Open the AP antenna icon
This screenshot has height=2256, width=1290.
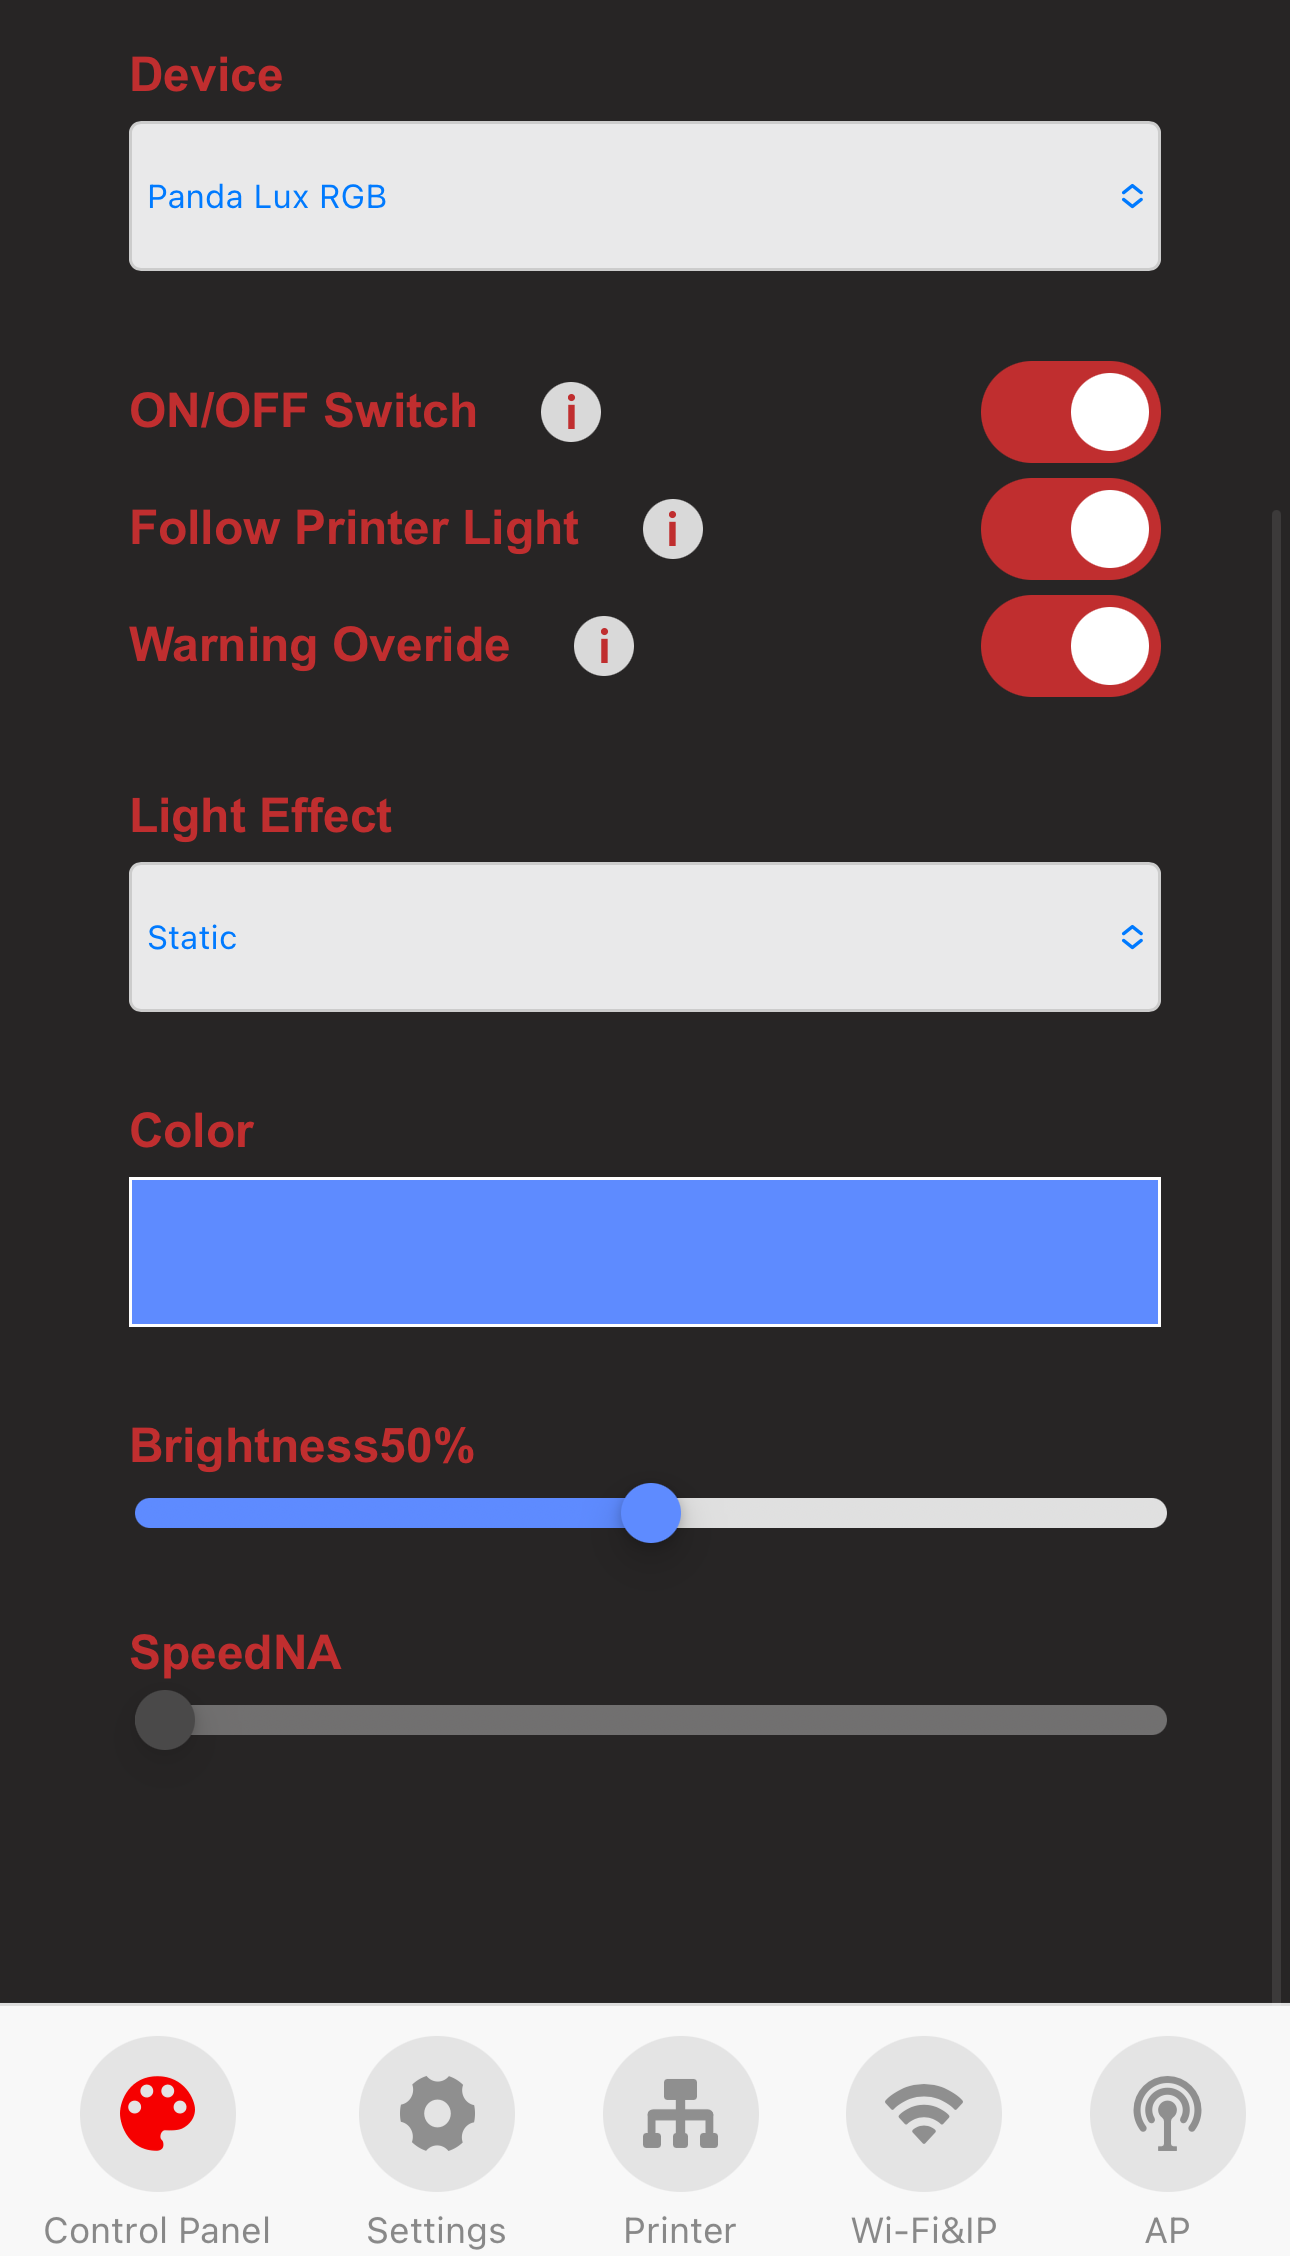click(x=1167, y=2113)
